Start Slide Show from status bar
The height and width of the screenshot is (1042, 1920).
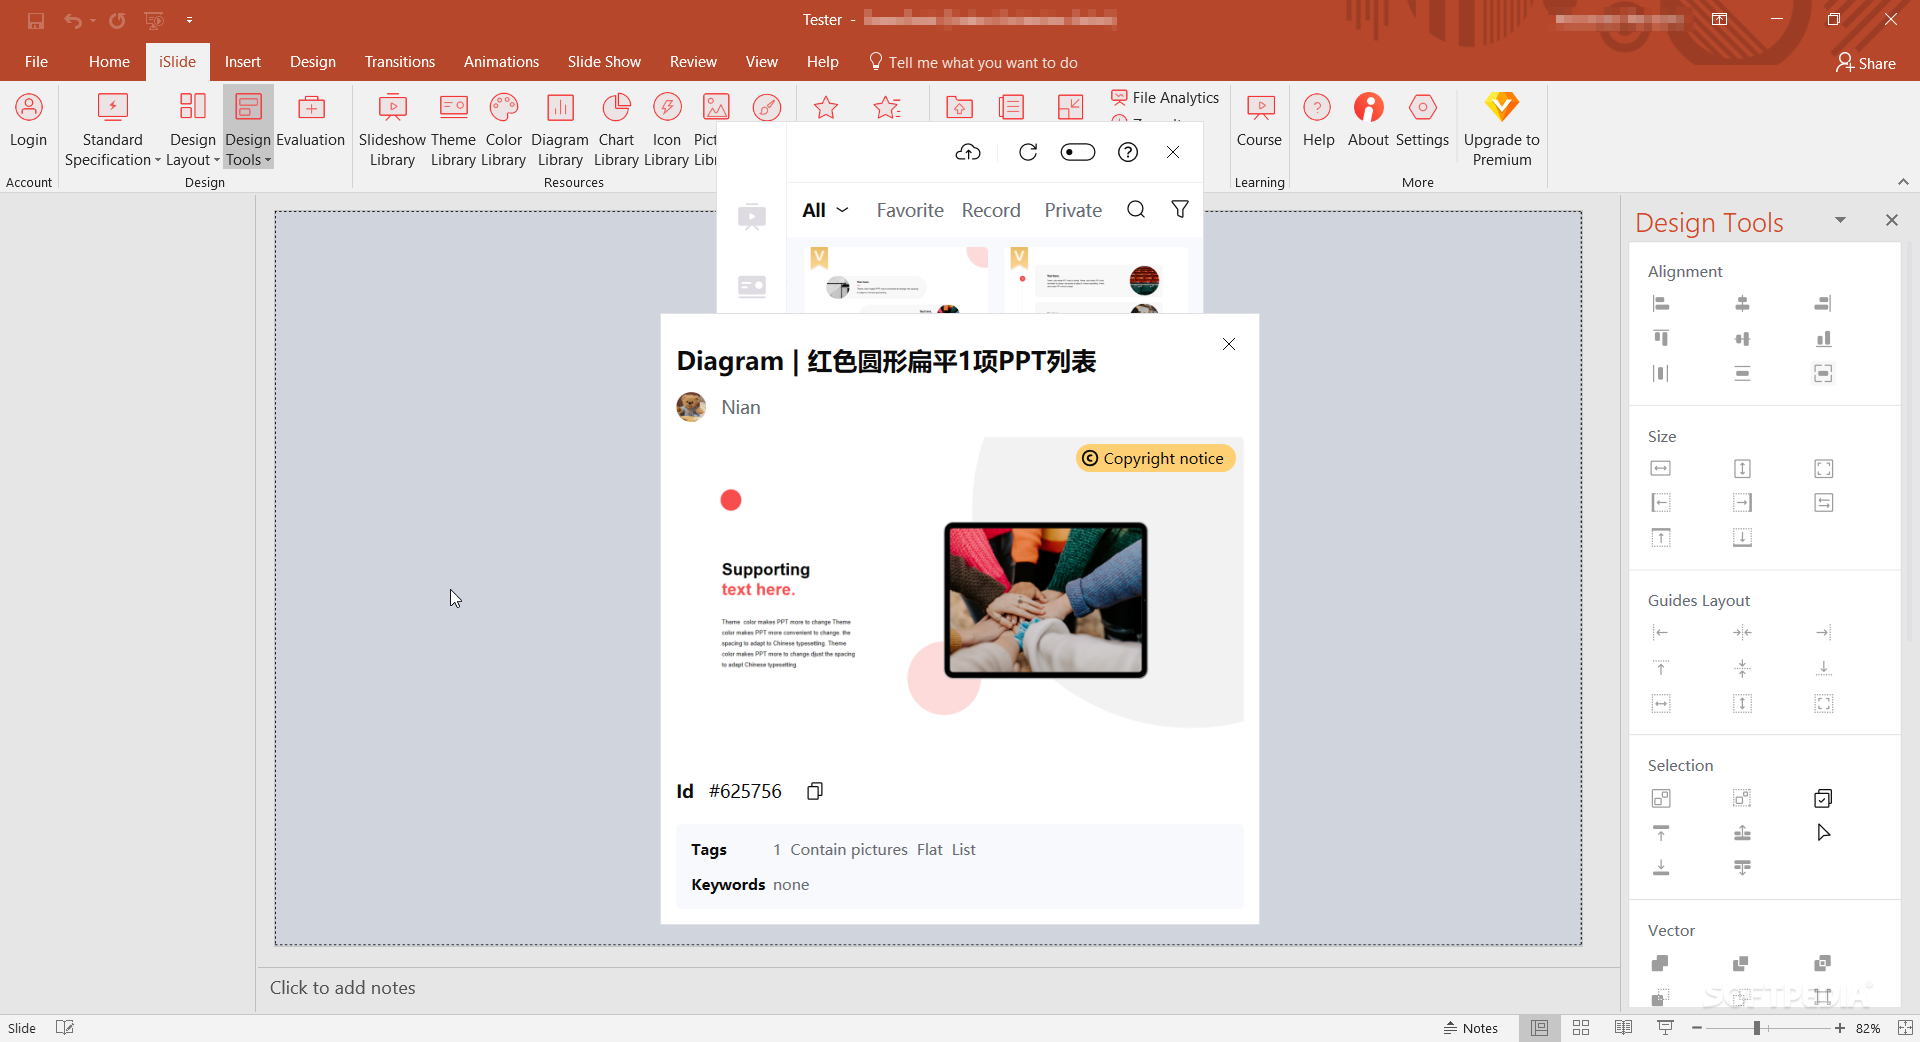1665,1028
